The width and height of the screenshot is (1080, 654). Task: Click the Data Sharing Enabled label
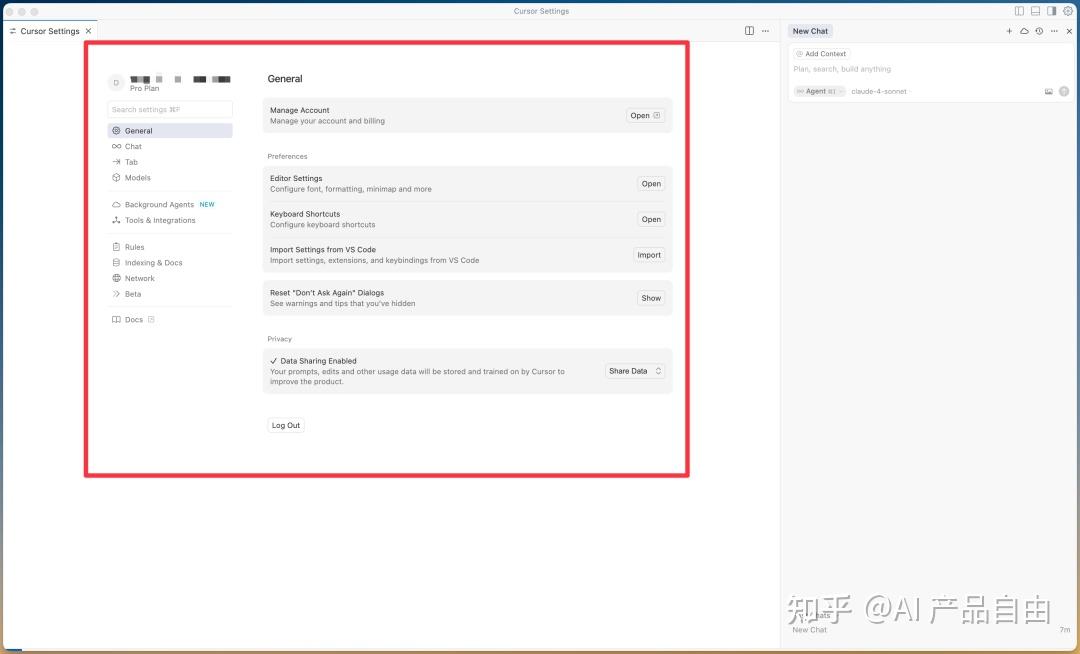point(318,361)
